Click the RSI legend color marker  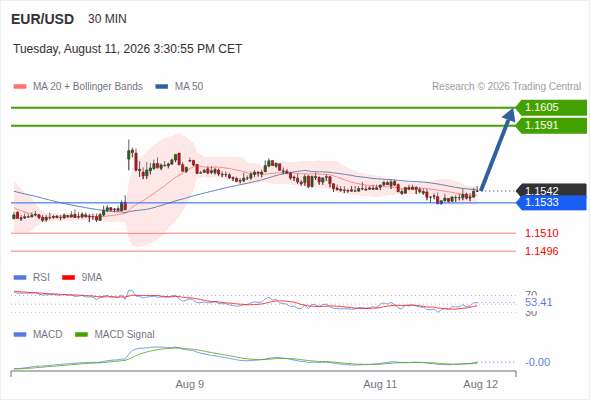[20, 278]
